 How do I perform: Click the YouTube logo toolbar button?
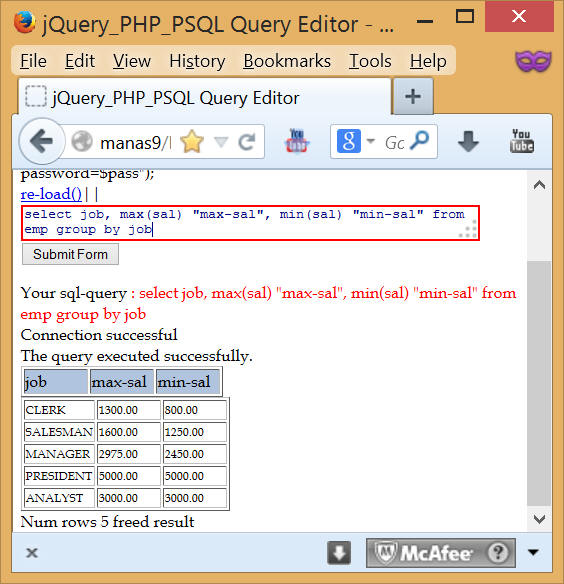coord(522,141)
